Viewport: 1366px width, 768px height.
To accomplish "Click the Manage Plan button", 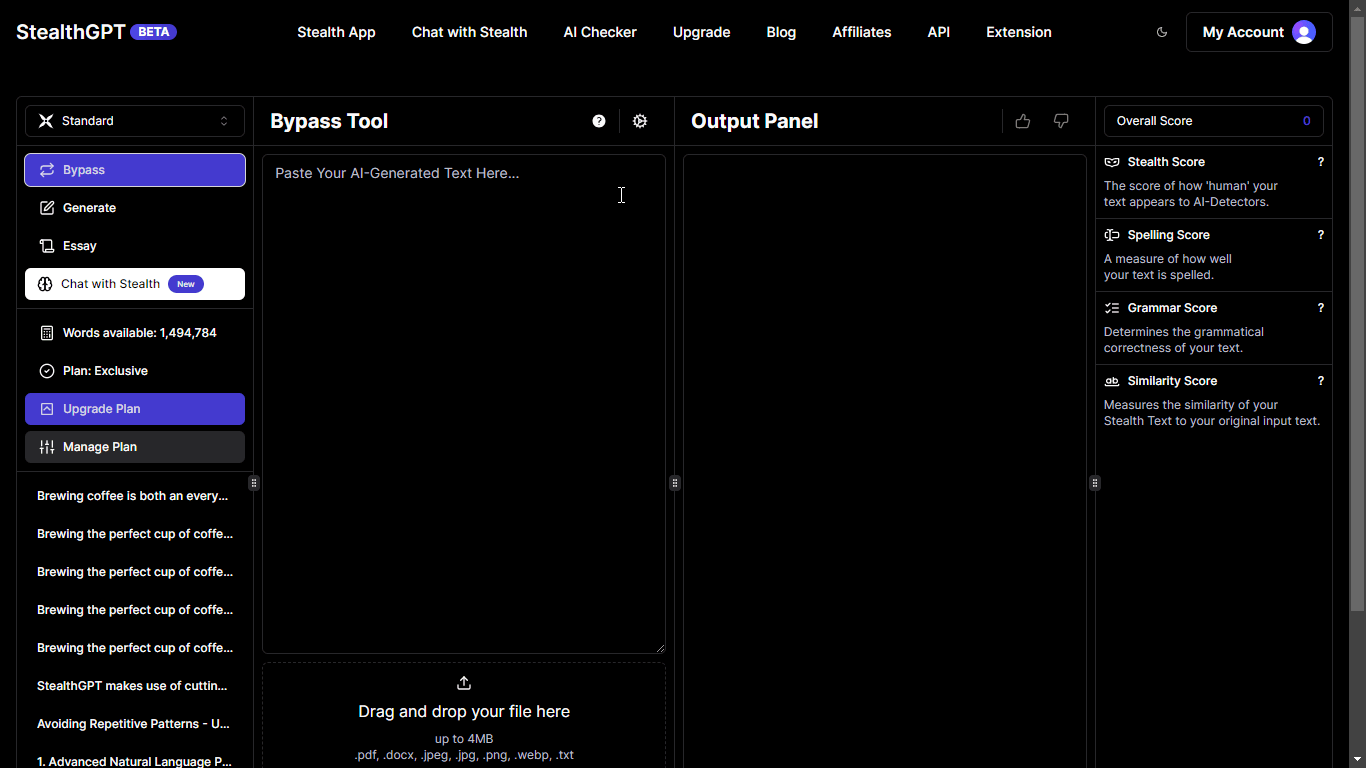I will 135,447.
